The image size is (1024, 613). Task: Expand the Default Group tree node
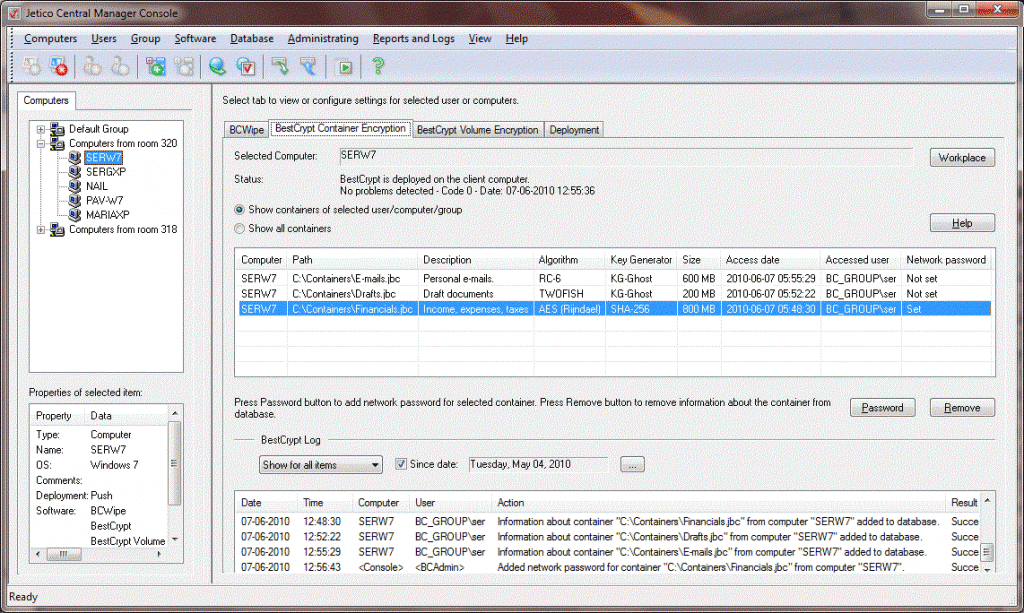coord(40,129)
